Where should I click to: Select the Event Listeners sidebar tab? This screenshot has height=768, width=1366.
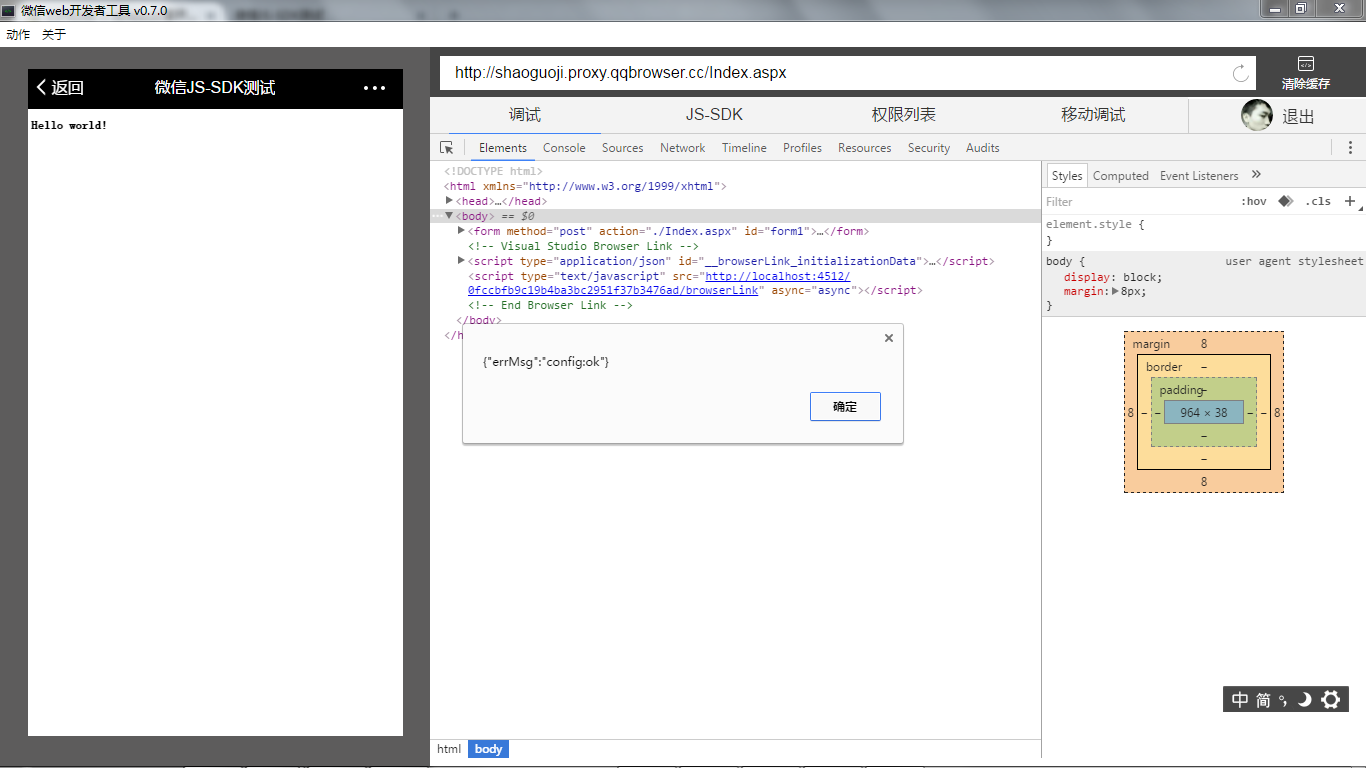point(1199,175)
